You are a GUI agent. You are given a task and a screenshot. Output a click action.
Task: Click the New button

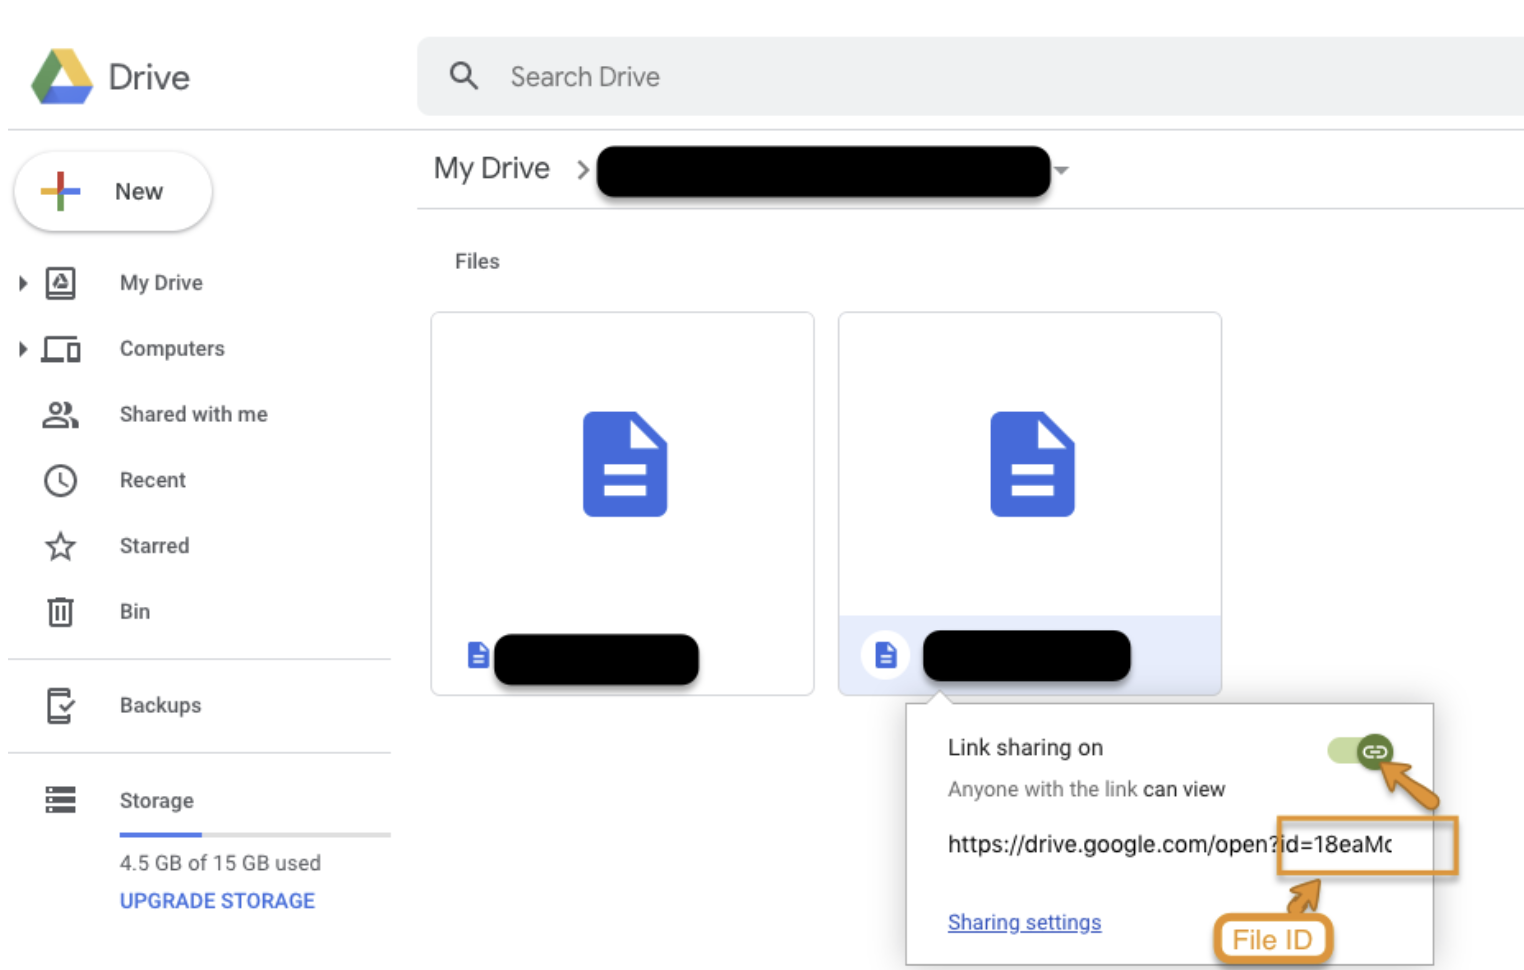click(x=113, y=191)
